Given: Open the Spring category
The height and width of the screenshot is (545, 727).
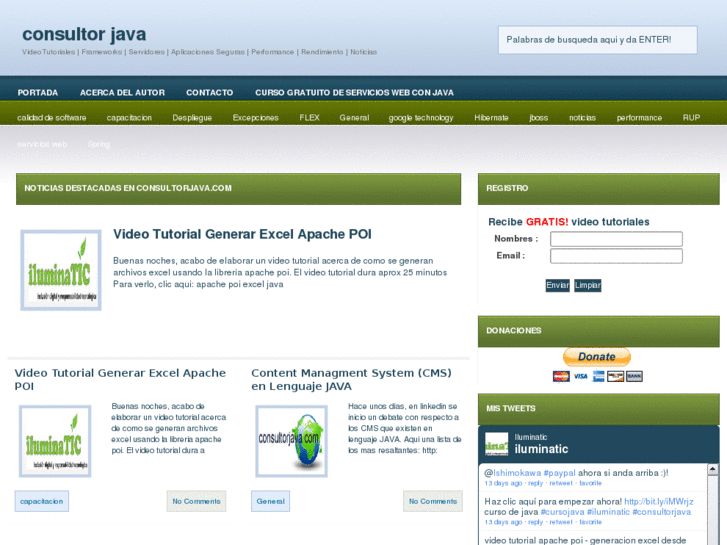Looking at the screenshot, I should (x=99, y=144).
